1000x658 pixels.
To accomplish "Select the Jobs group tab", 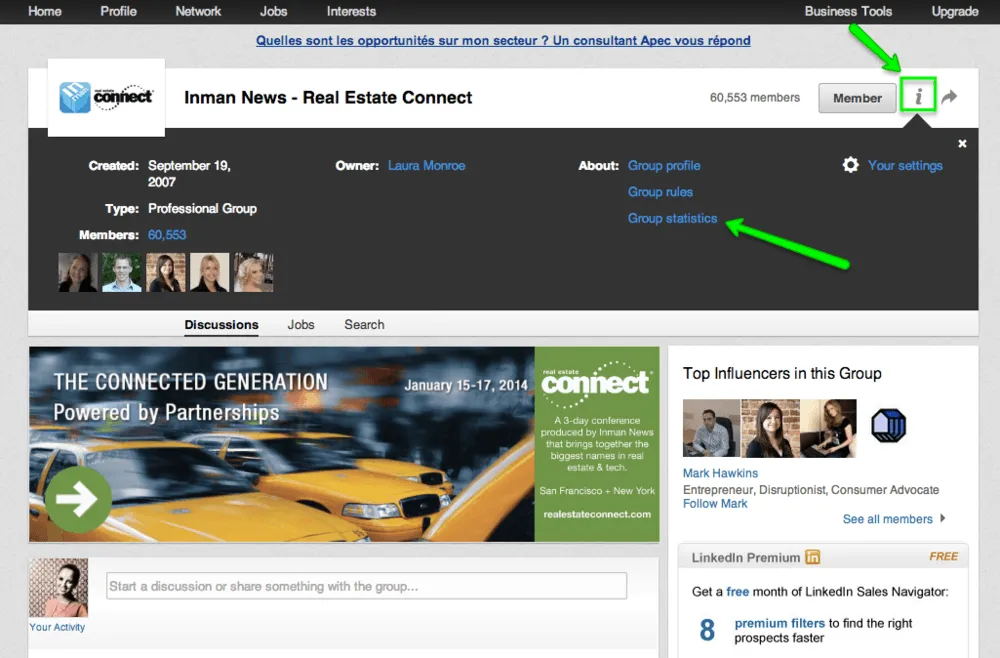I will pyautogui.click(x=301, y=325).
